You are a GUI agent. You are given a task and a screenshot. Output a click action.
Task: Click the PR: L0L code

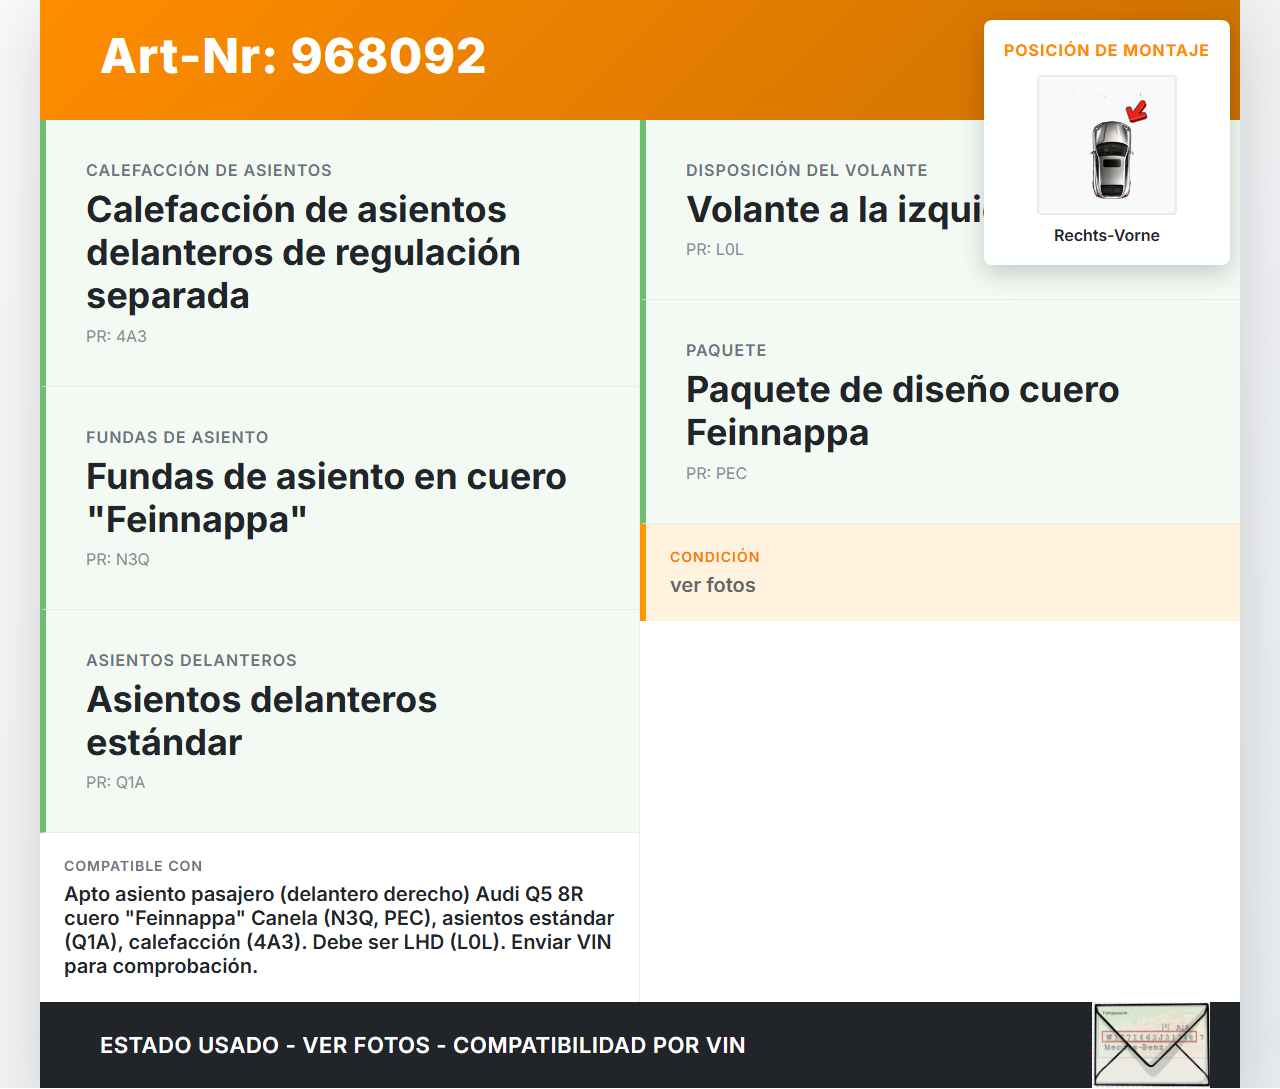[714, 250]
